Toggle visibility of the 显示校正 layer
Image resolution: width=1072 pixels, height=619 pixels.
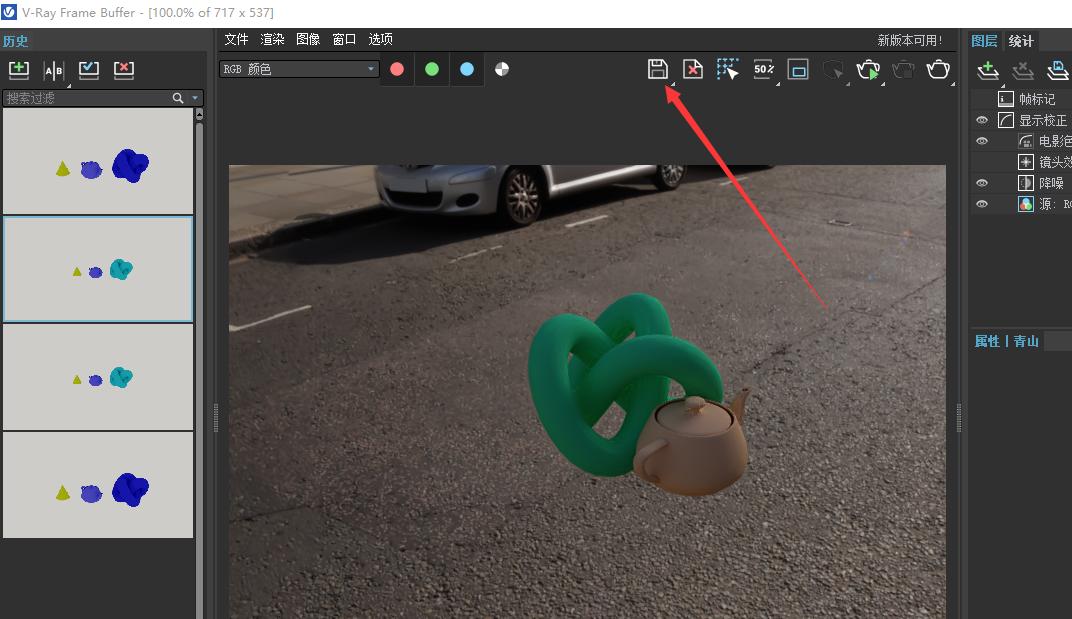tap(982, 119)
